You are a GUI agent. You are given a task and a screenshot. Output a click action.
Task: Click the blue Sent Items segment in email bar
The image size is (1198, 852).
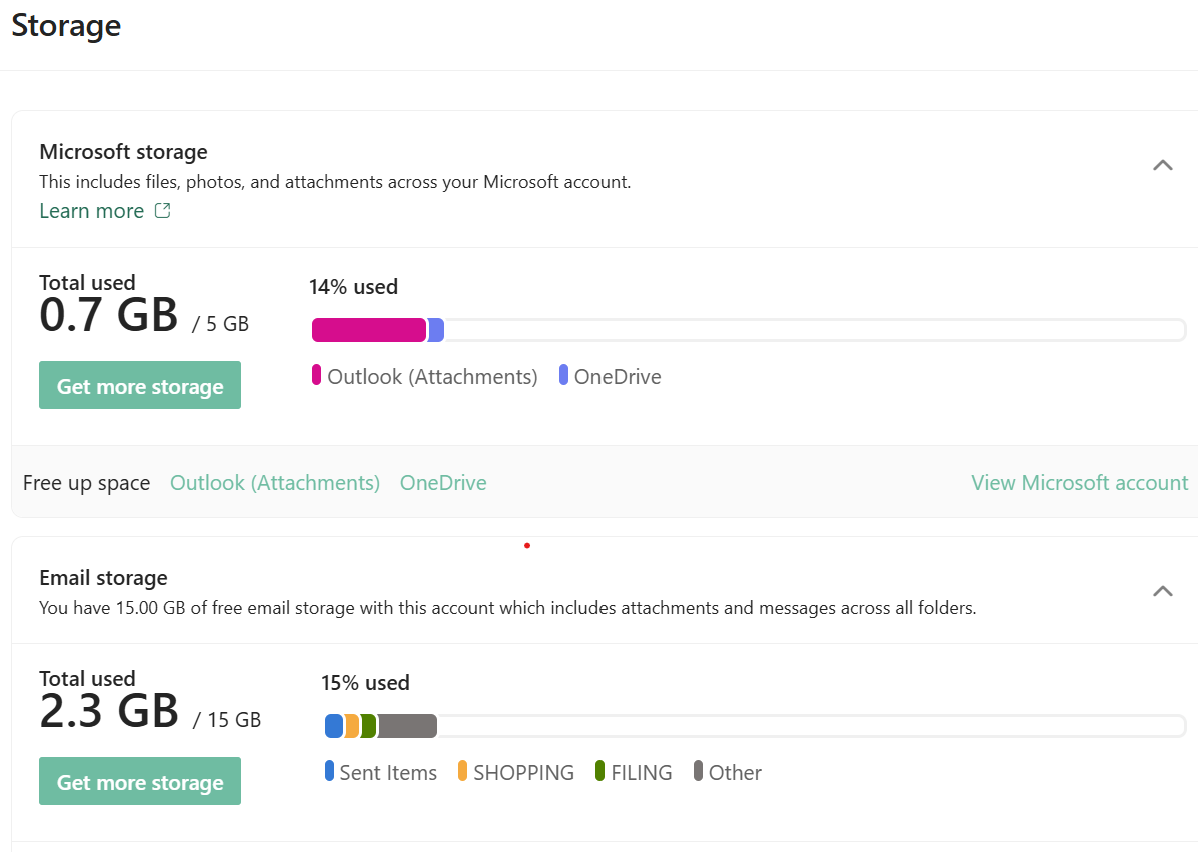point(334,726)
